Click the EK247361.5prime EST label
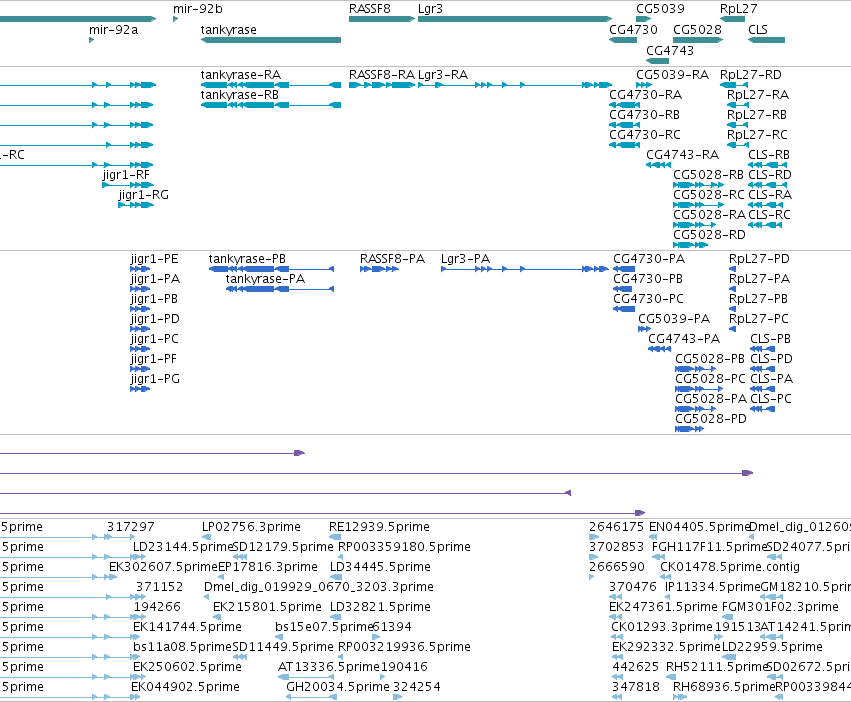 (x=663, y=606)
